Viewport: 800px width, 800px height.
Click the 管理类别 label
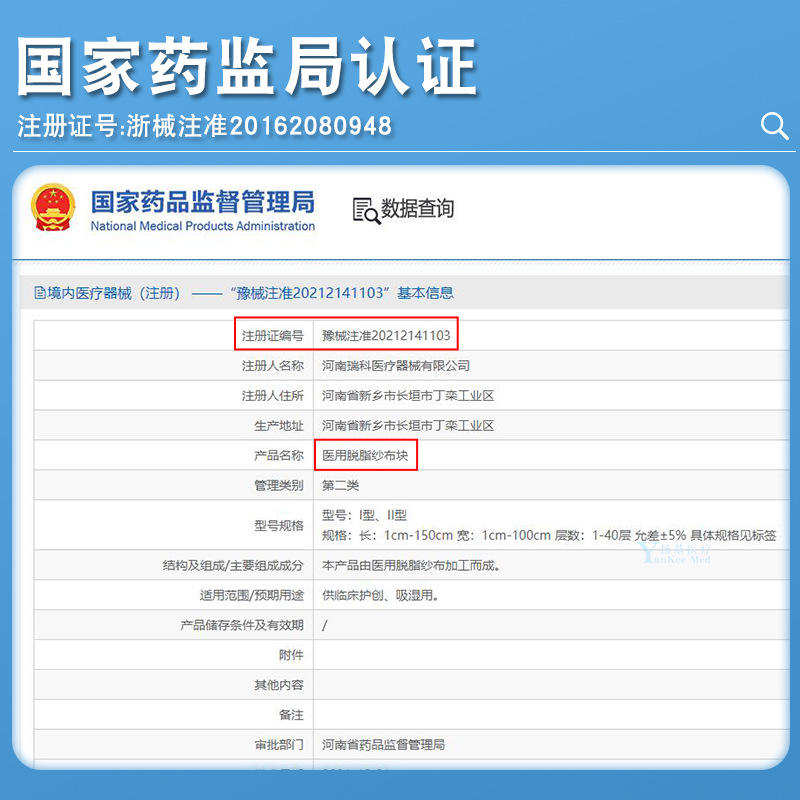[279, 485]
